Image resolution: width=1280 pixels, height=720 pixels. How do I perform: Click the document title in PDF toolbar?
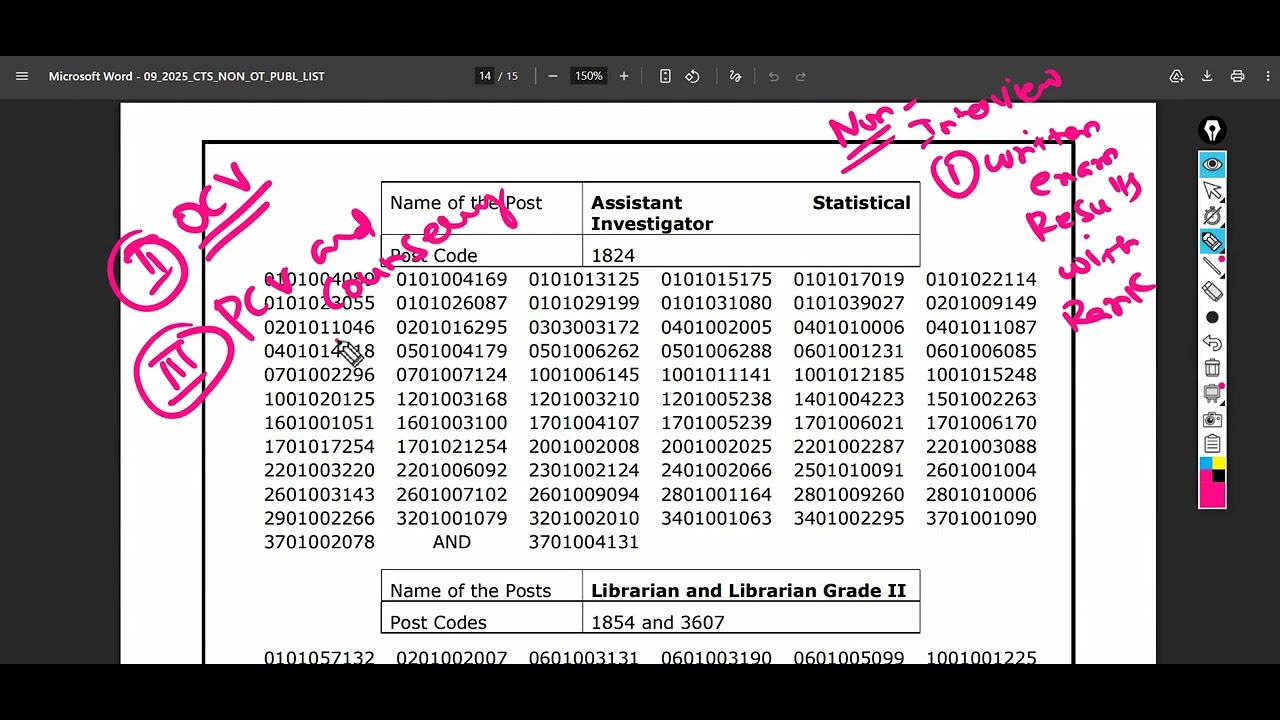pyautogui.click(x=187, y=76)
